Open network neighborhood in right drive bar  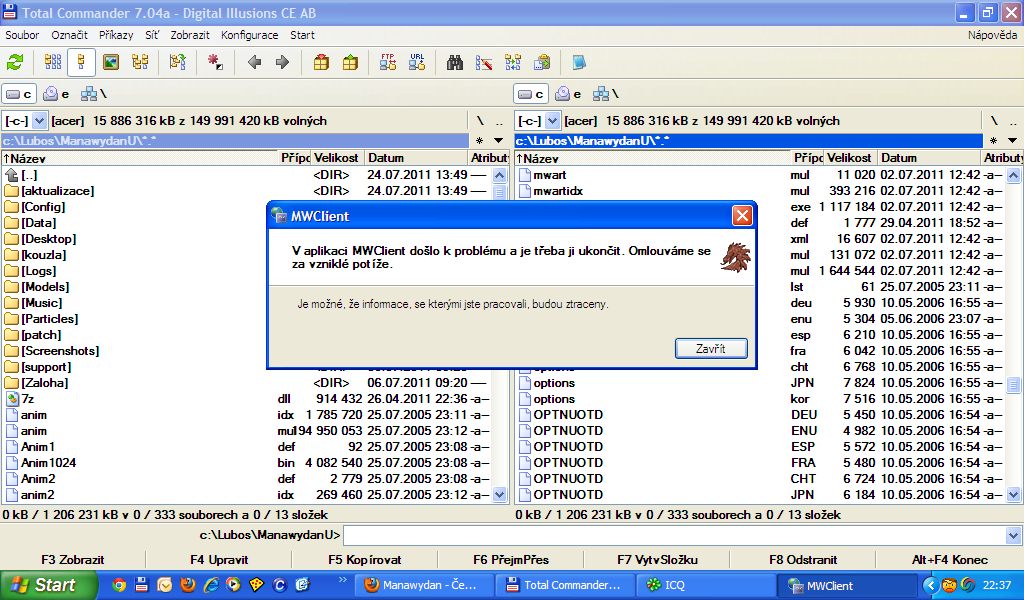click(x=605, y=95)
